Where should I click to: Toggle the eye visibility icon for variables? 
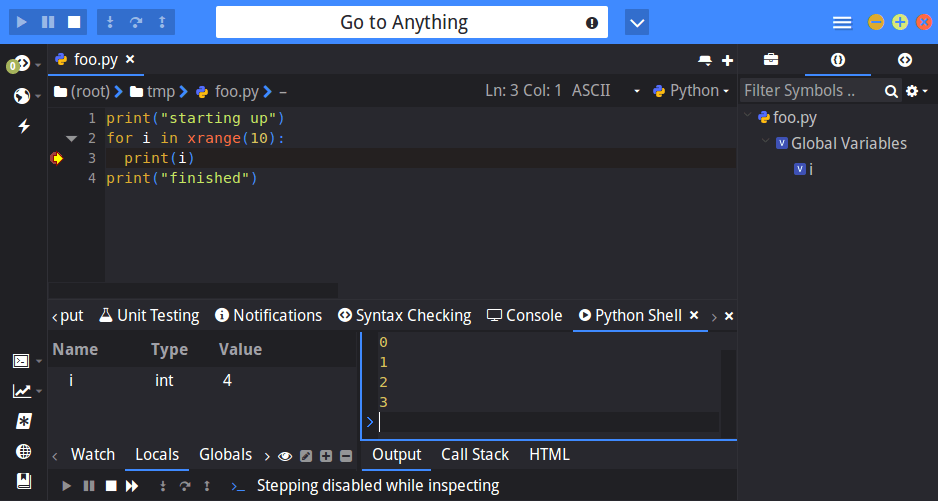(285, 457)
